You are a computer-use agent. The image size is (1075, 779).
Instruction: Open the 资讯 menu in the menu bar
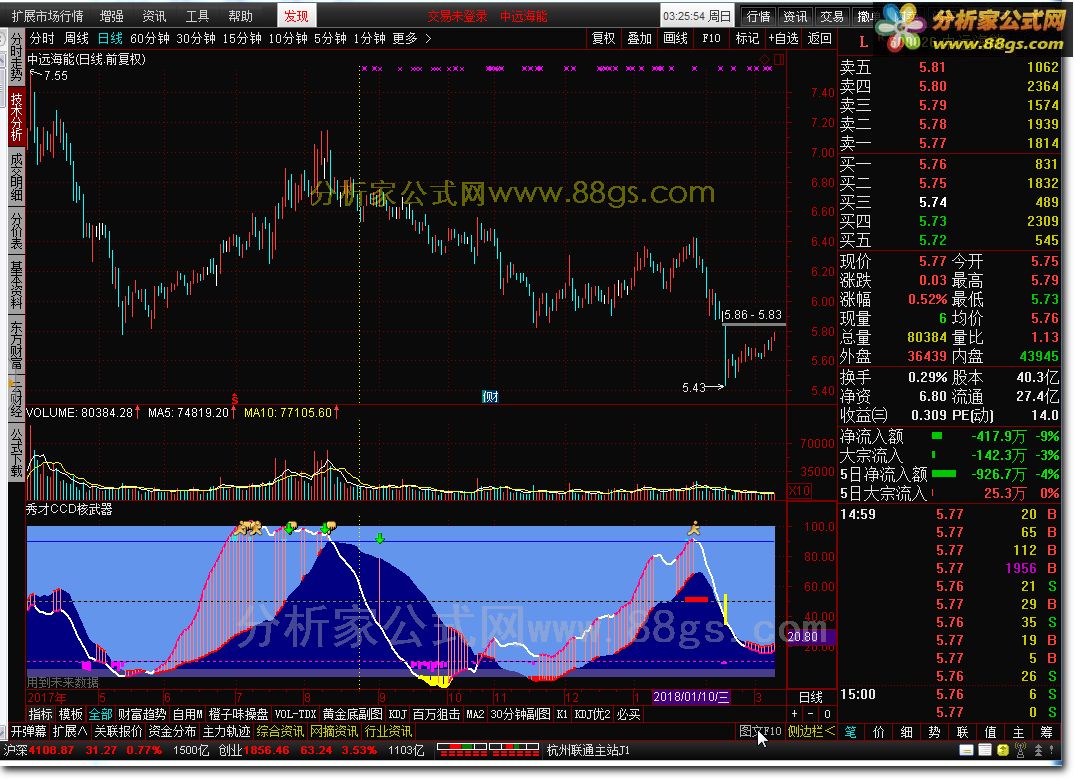(154, 16)
